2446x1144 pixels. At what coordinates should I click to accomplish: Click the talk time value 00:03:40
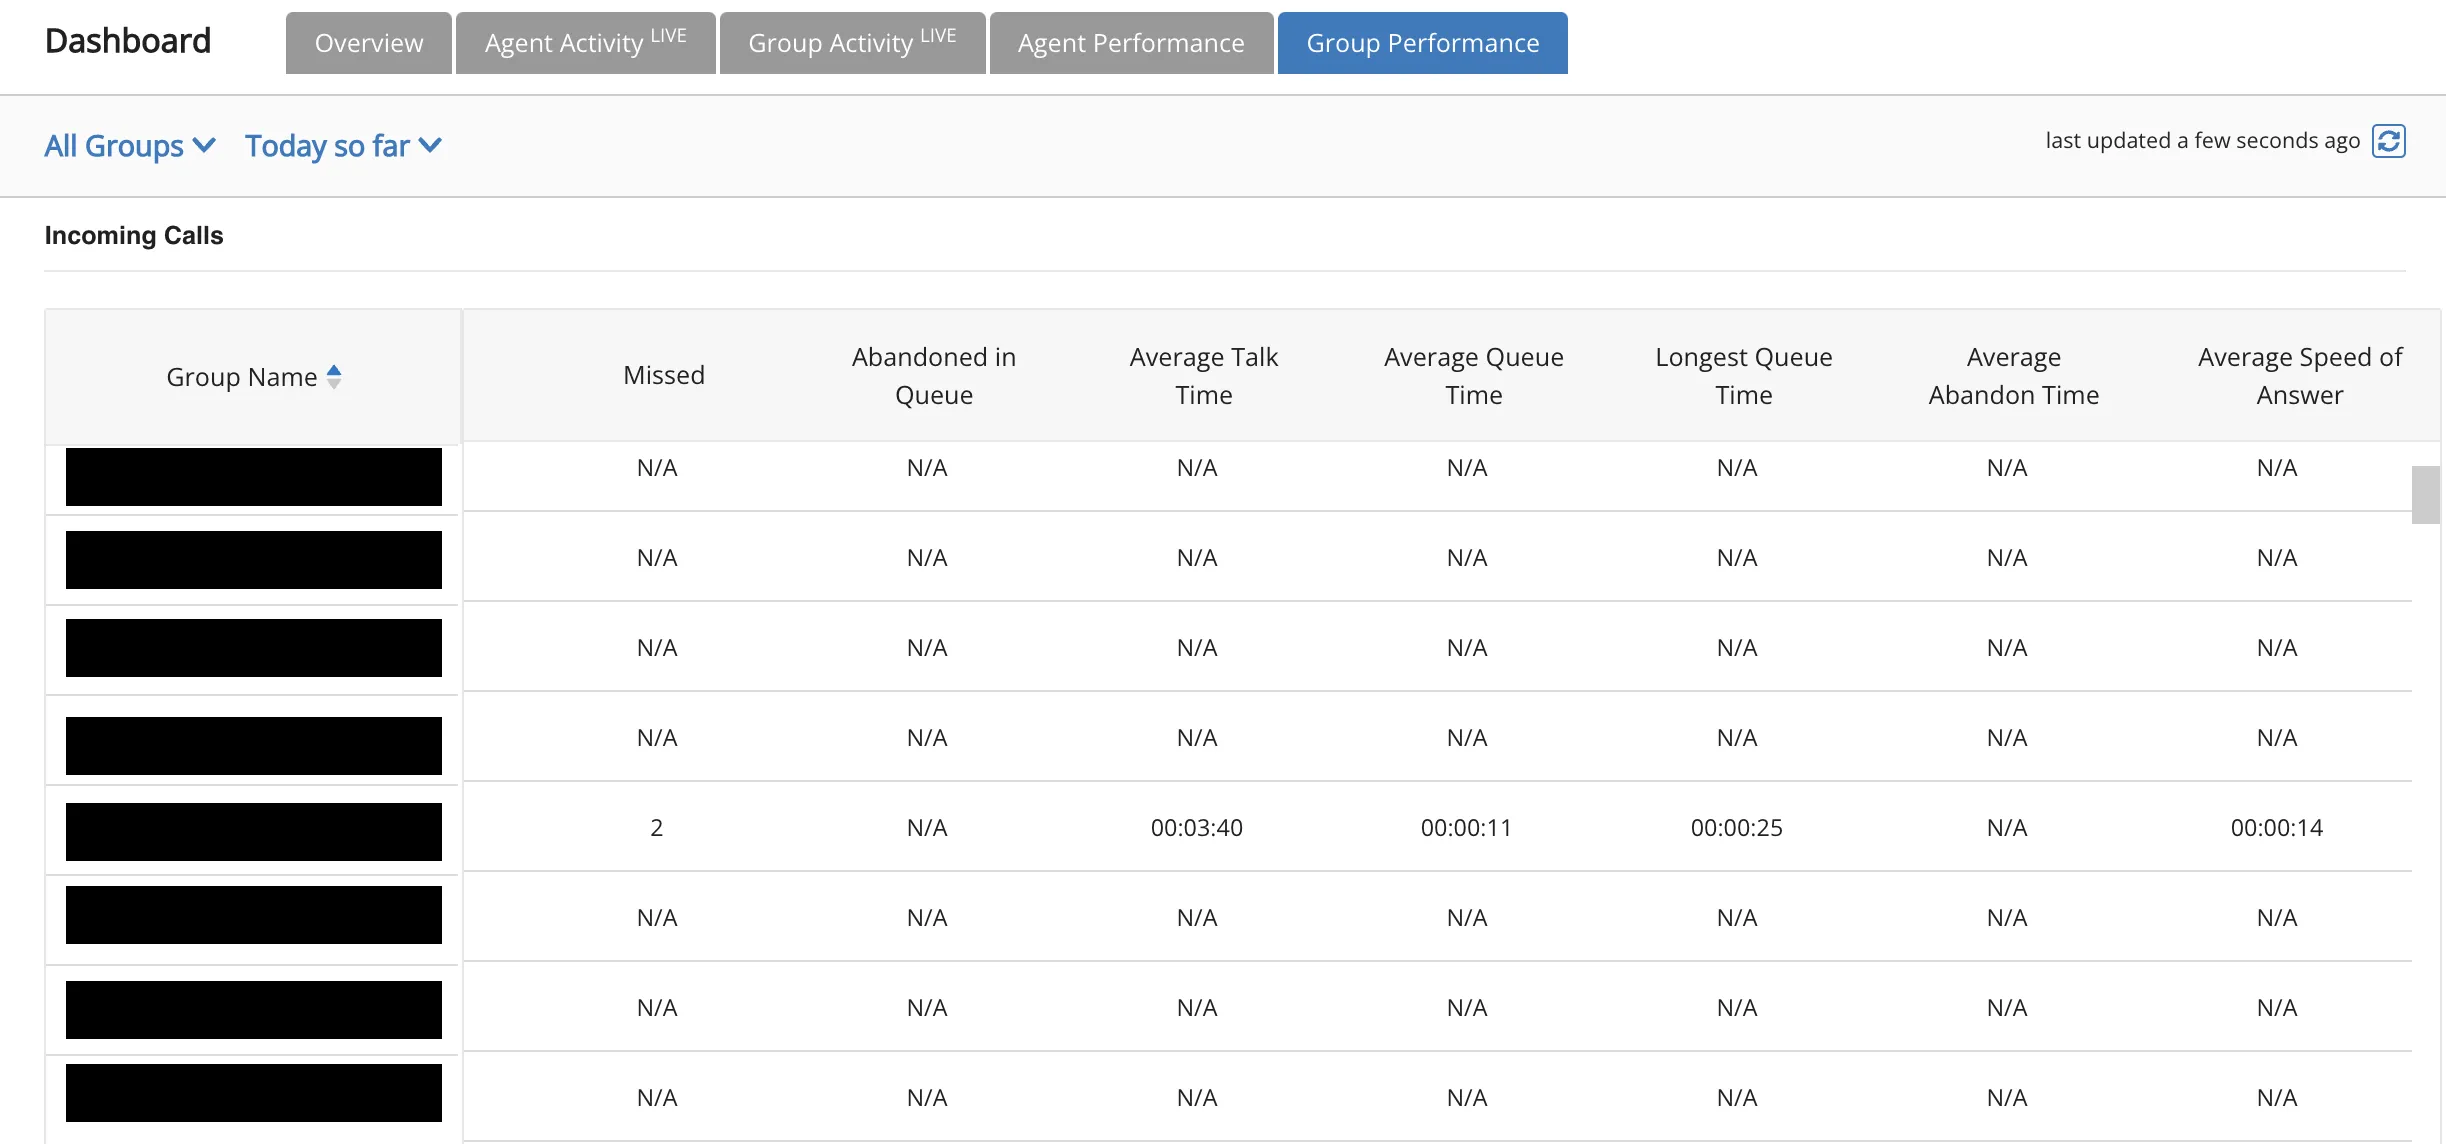tap(1197, 828)
